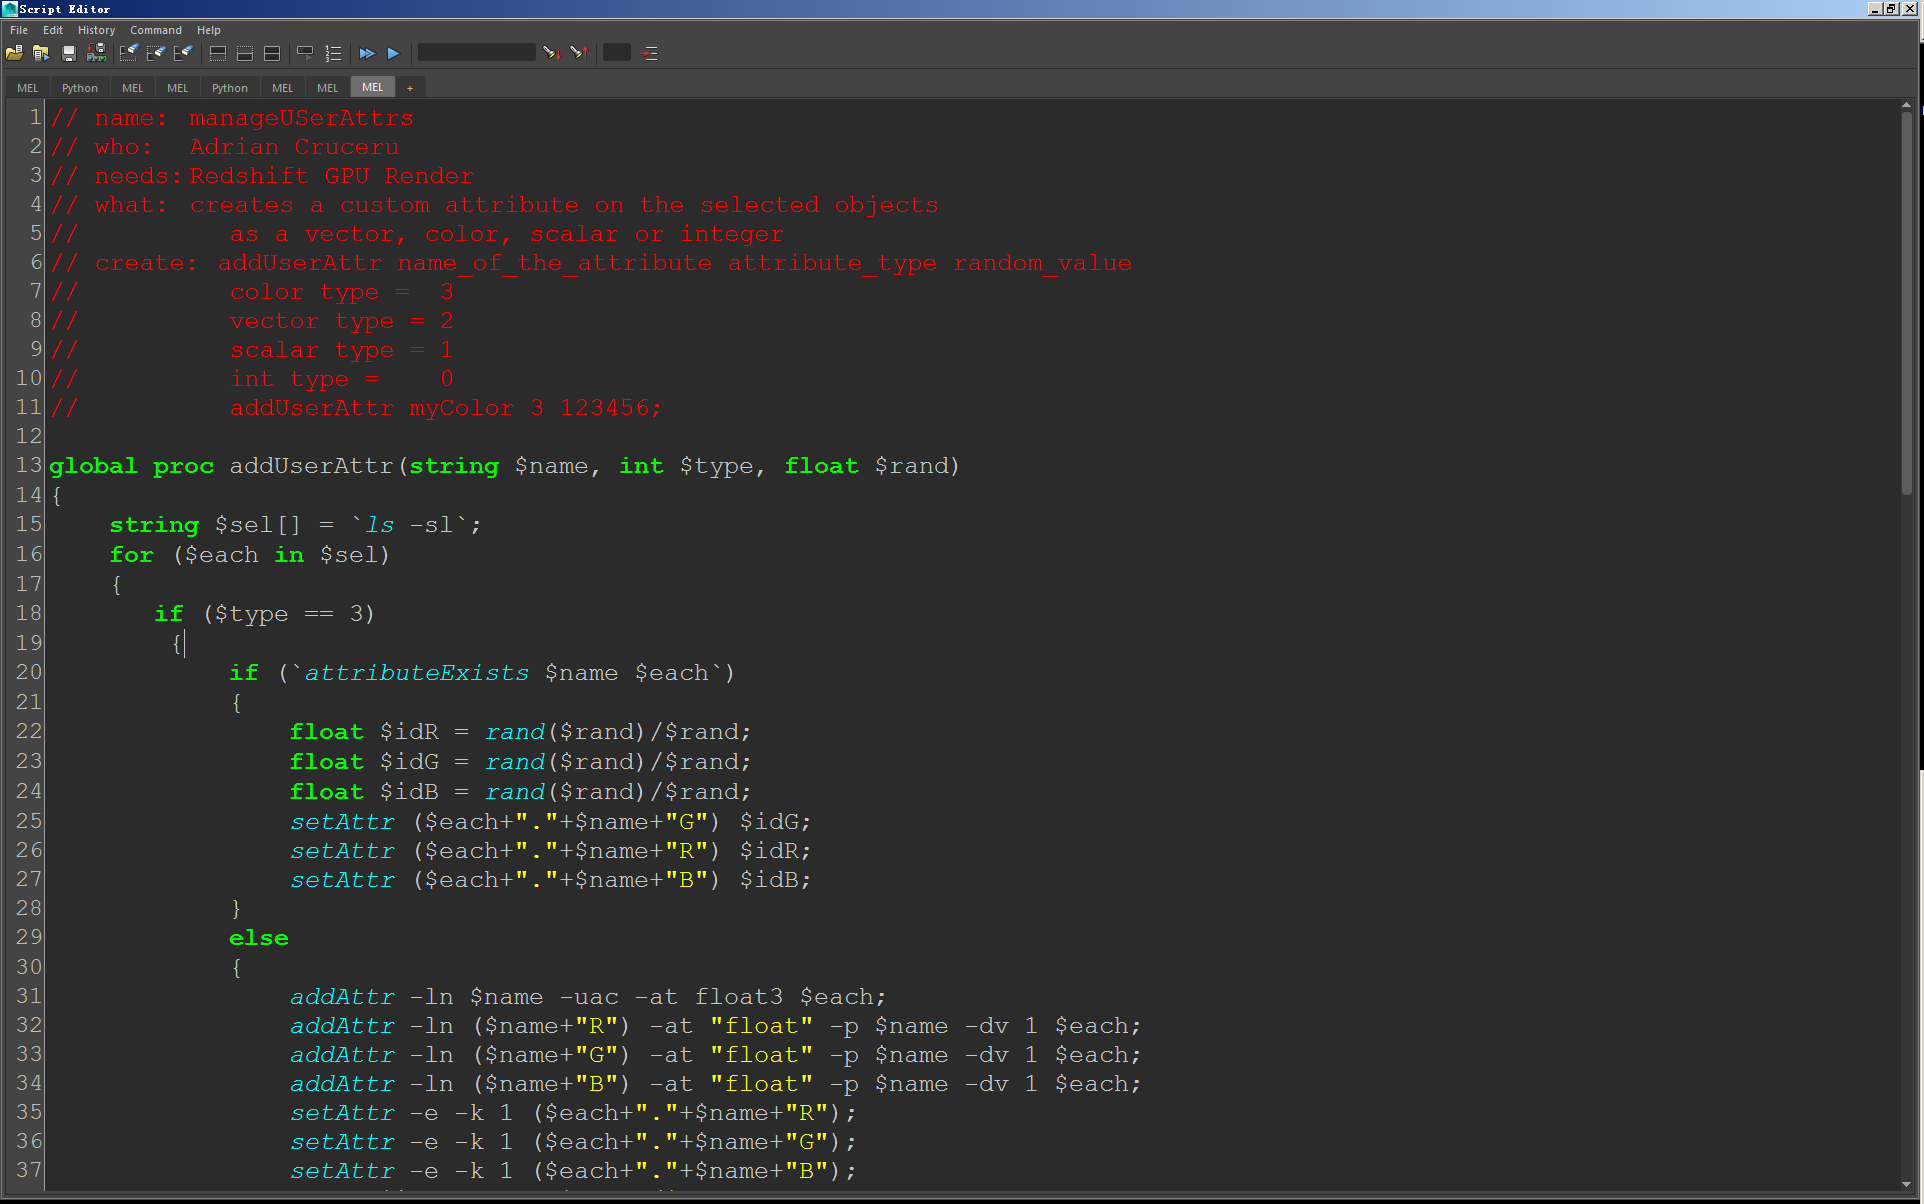
Task: Toggle Echo All Commands icon
Action: [x=305, y=53]
